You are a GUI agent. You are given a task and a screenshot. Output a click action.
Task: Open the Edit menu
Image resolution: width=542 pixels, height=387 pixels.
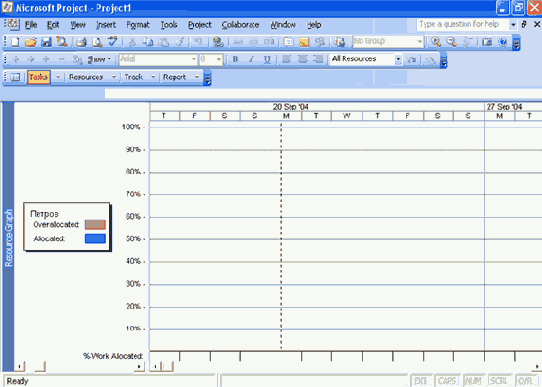point(53,25)
